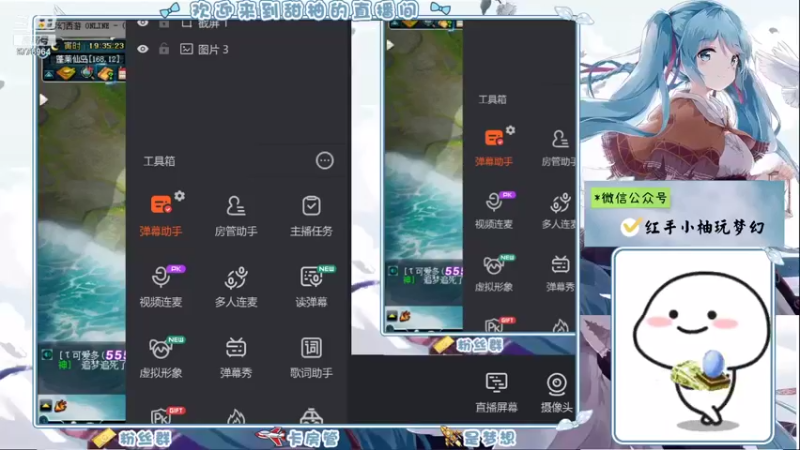The image size is (800, 450).
Task: Click the 工具箱 heading in the main panel
Action: pos(159,161)
